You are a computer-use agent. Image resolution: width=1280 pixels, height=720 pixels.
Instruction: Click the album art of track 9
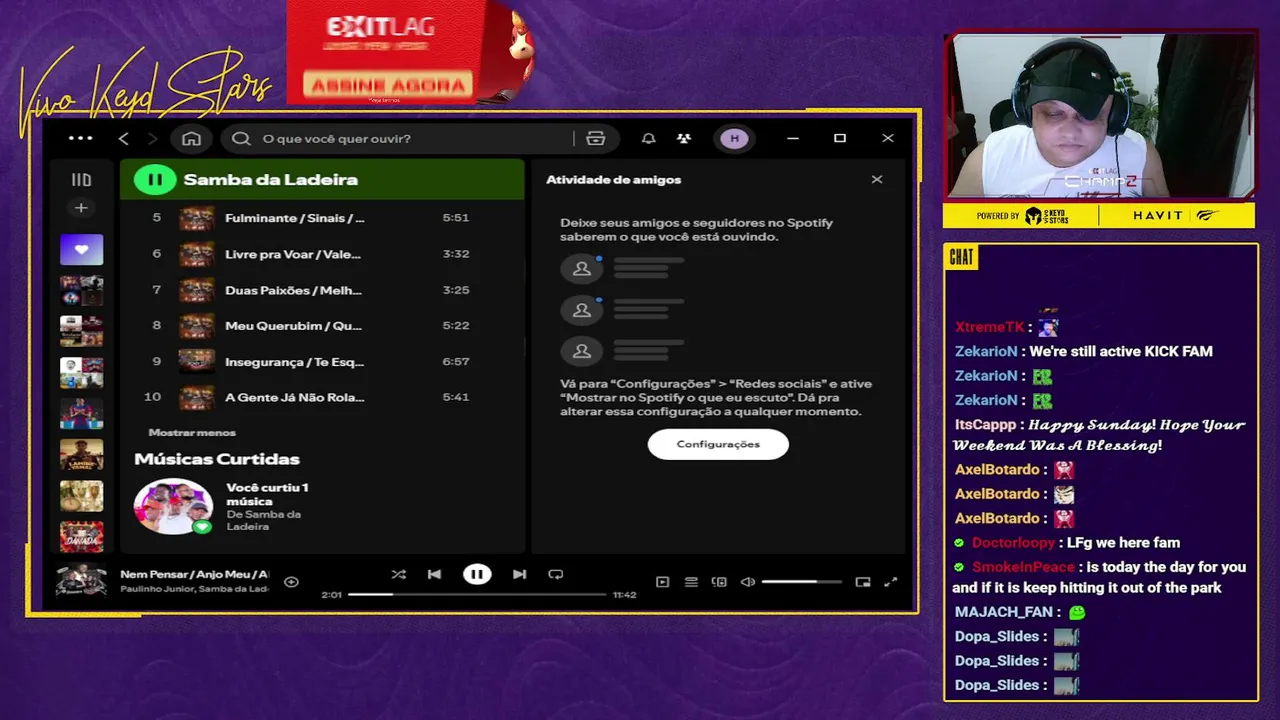[196, 361]
